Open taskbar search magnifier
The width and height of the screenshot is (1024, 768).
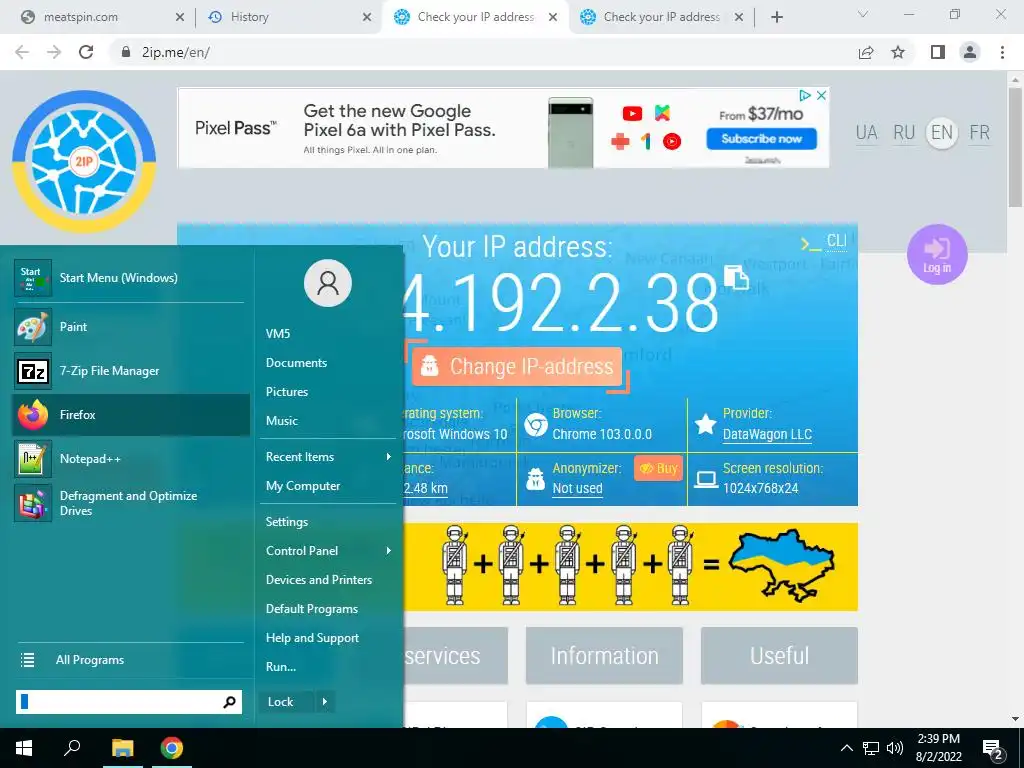[x=72, y=748]
